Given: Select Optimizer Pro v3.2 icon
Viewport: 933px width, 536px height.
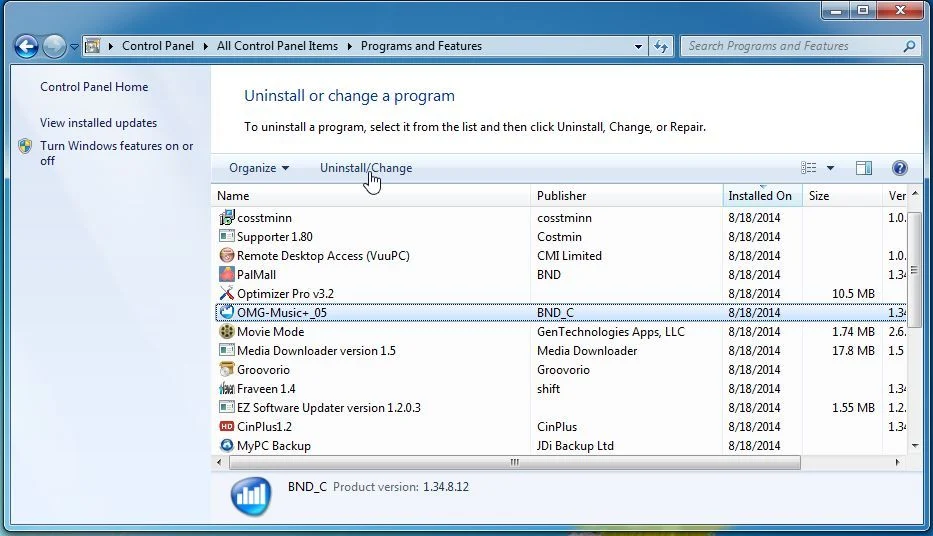Looking at the screenshot, I should click(227, 293).
